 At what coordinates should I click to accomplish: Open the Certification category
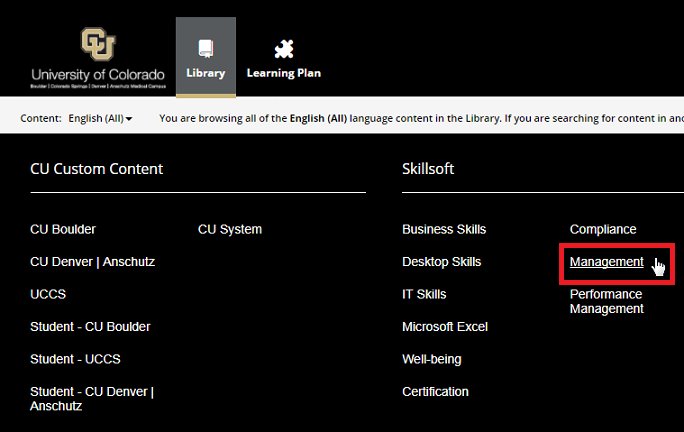435,391
